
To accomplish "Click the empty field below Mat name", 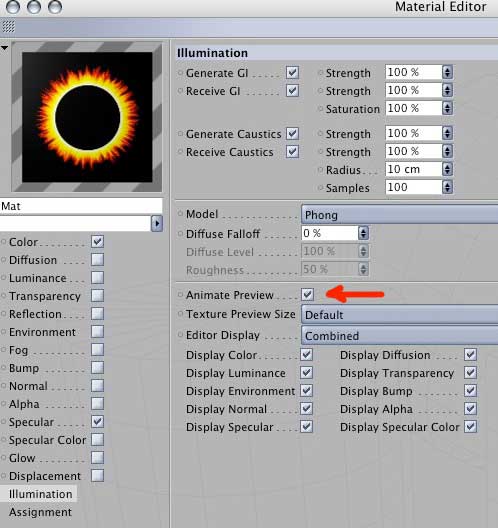I will pos(75,223).
